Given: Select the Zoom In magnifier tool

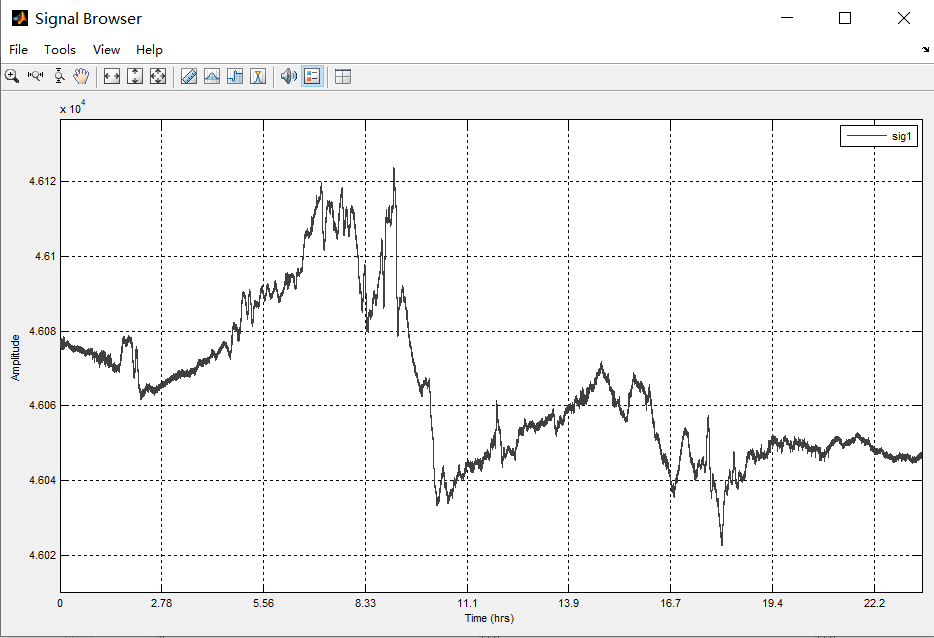Looking at the screenshot, I should [12, 76].
